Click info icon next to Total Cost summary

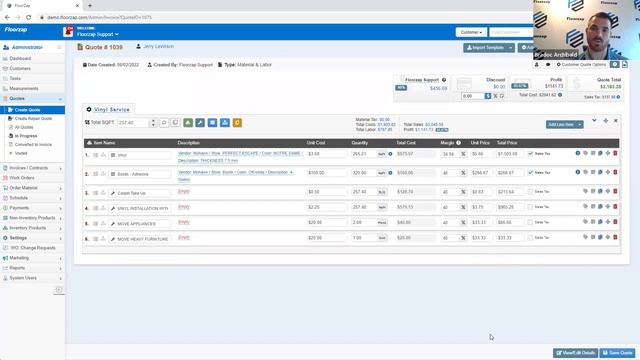(560, 95)
